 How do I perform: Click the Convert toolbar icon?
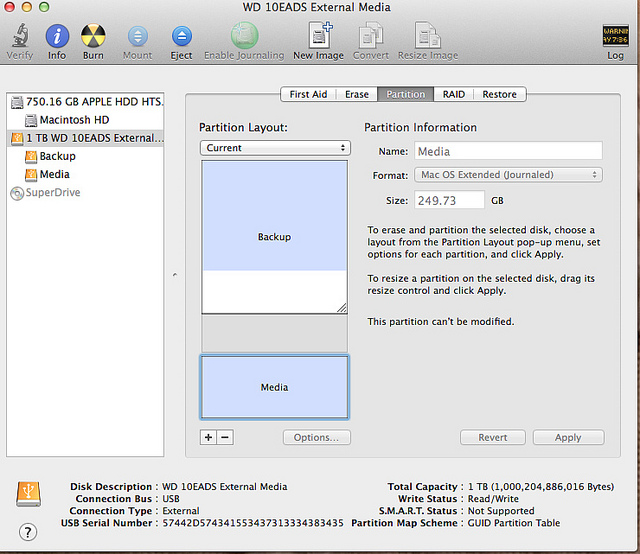click(x=371, y=36)
